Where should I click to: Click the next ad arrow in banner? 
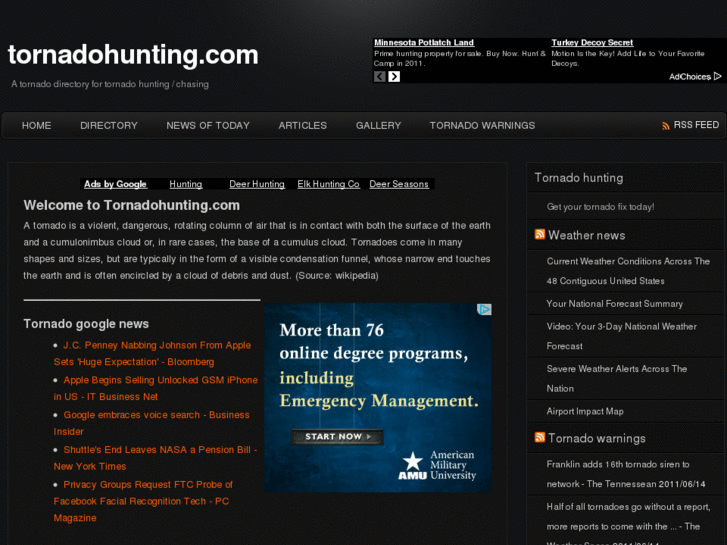tap(394, 77)
